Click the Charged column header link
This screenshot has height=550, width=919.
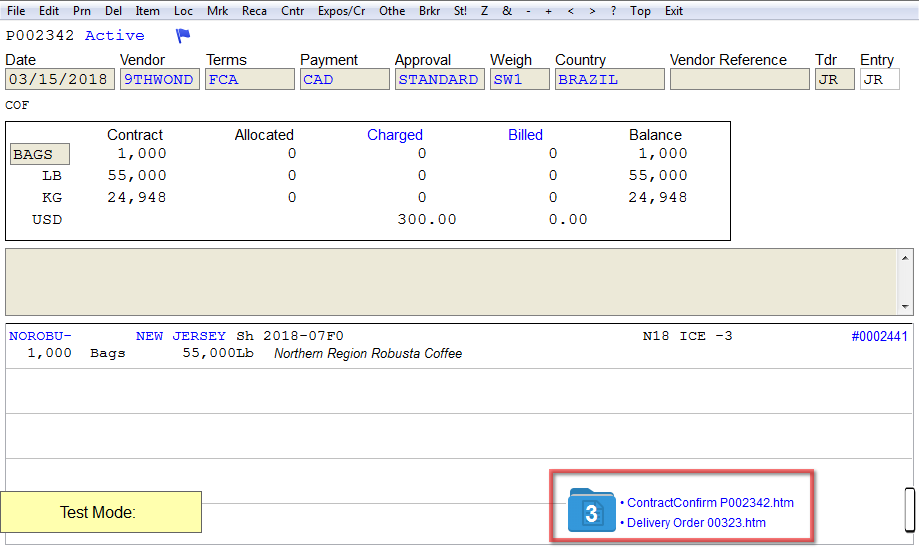[394, 135]
